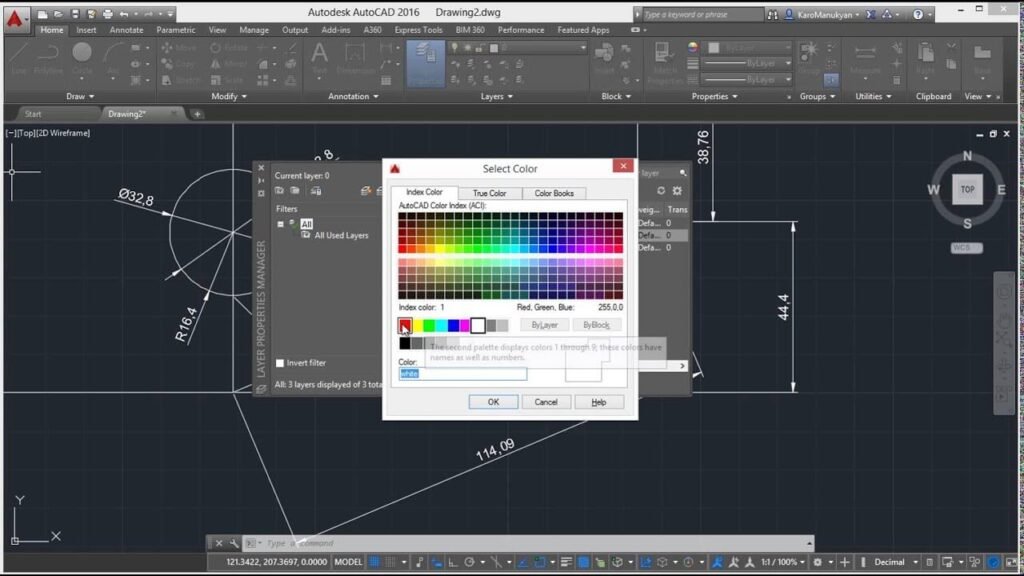Click the new drawing tab plus icon
This screenshot has width=1024, height=576.
click(197, 114)
